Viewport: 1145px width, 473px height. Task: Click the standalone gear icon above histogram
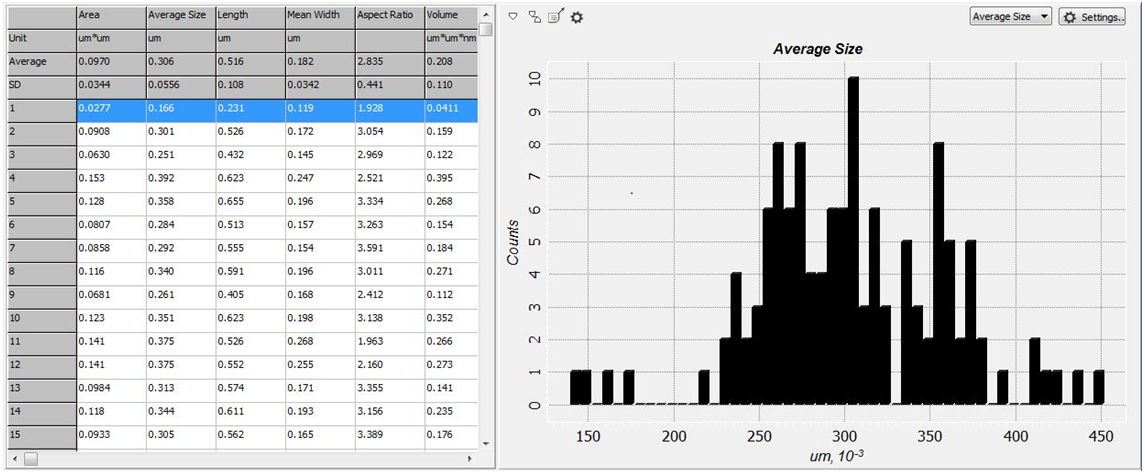pyautogui.click(x=577, y=18)
